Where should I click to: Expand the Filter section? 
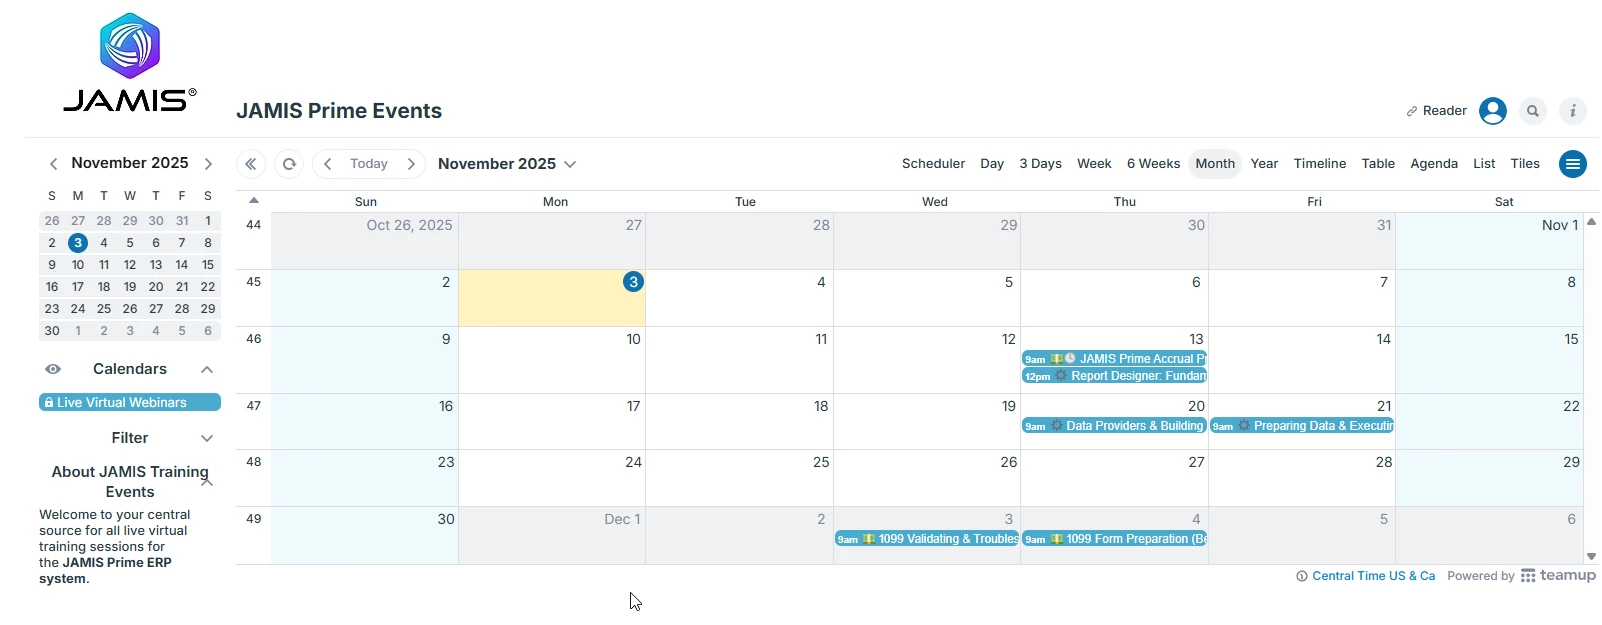[x=207, y=438]
